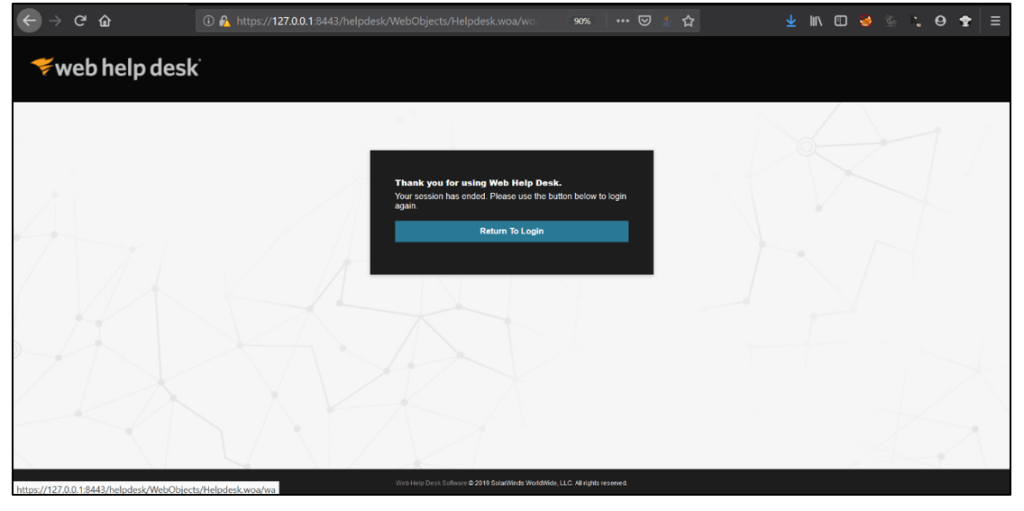Click the red circular extension icon
The height and width of the screenshot is (511, 1024).
pos(865,21)
